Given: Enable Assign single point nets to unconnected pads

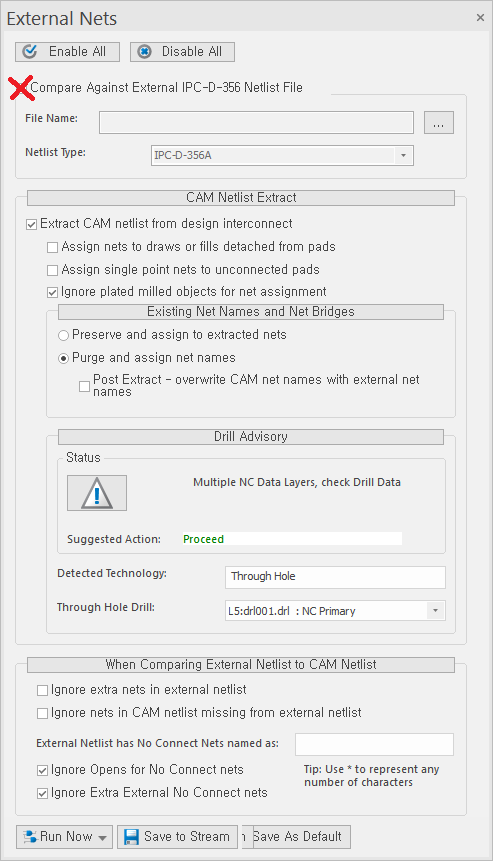Looking at the screenshot, I should [52, 270].
